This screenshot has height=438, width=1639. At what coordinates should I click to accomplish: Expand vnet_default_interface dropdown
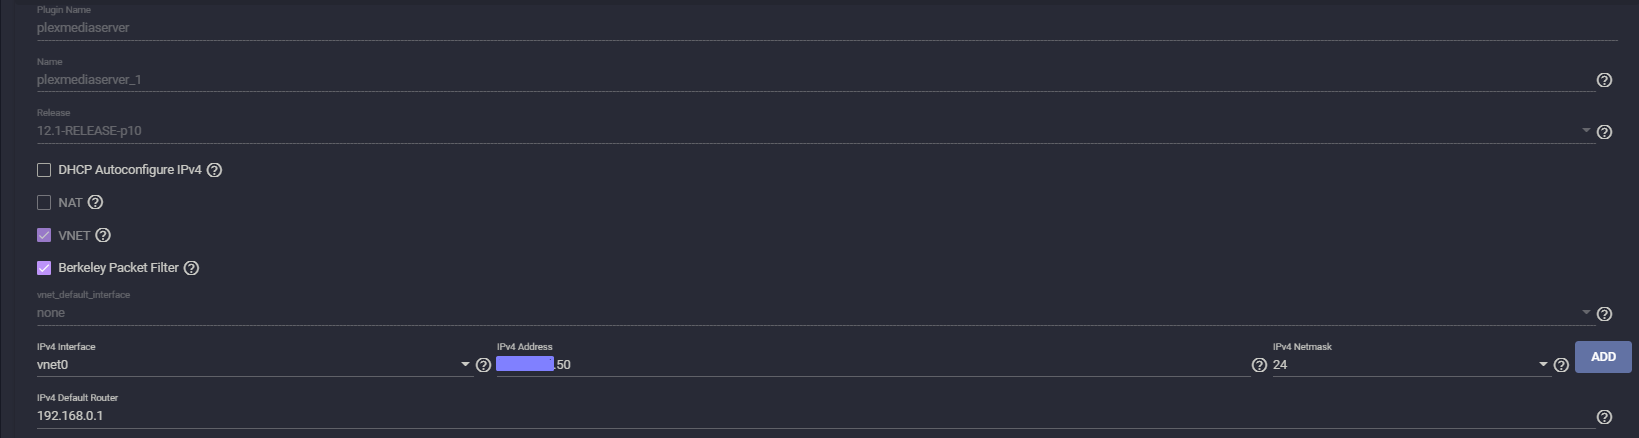pyautogui.click(x=814, y=313)
